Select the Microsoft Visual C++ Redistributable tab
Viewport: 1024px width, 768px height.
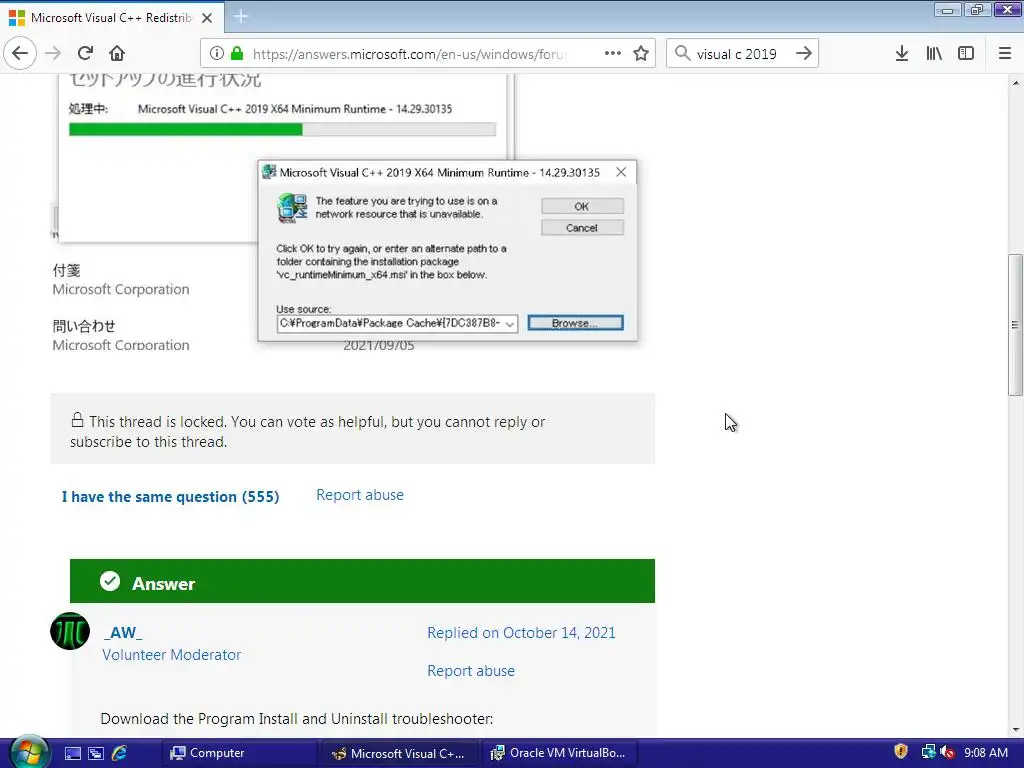112,18
